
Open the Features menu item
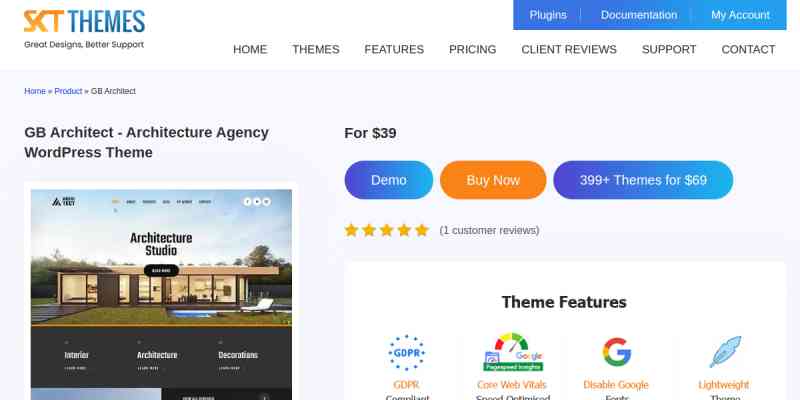(x=394, y=49)
